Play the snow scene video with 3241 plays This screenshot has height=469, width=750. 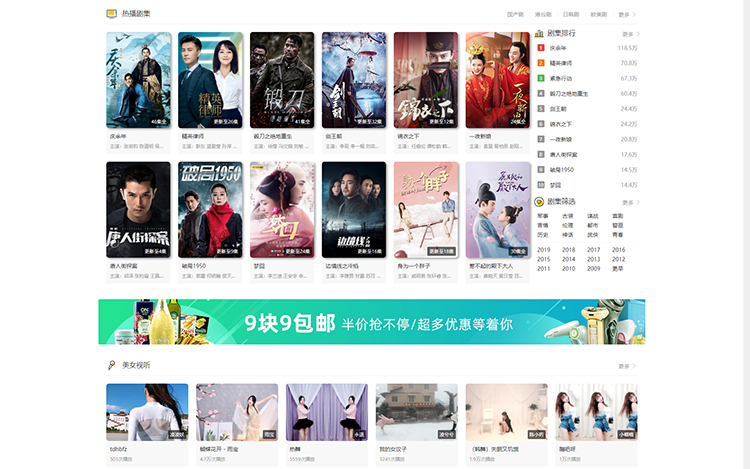417,412
